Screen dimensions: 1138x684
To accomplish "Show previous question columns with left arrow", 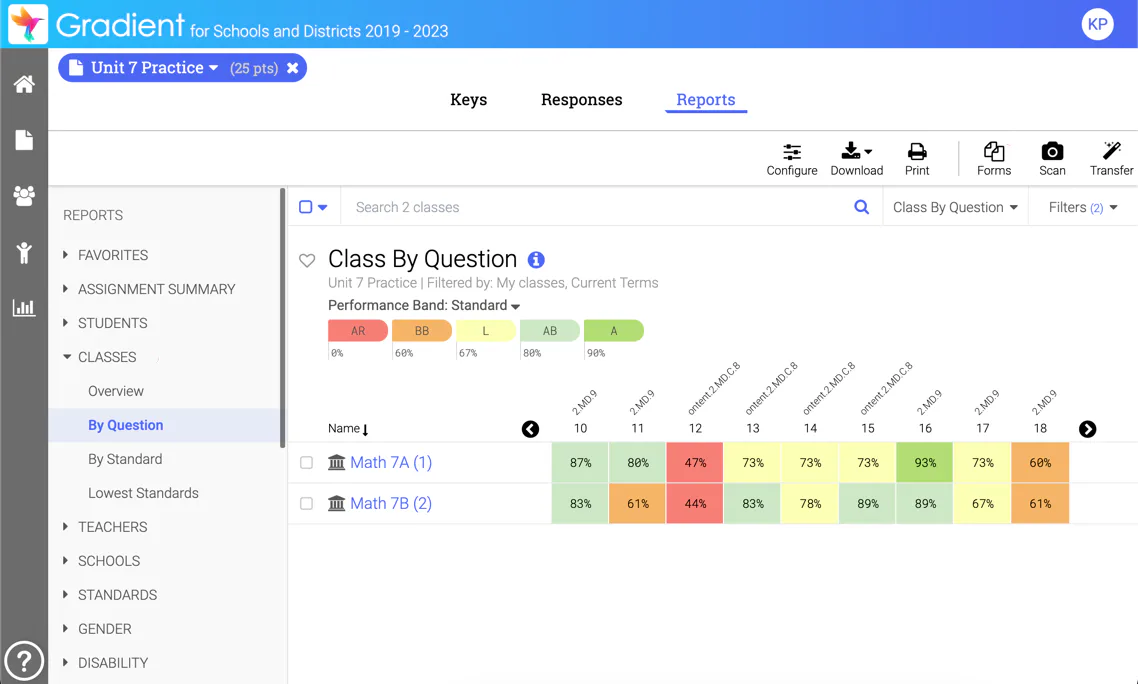I will [x=531, y=429].
